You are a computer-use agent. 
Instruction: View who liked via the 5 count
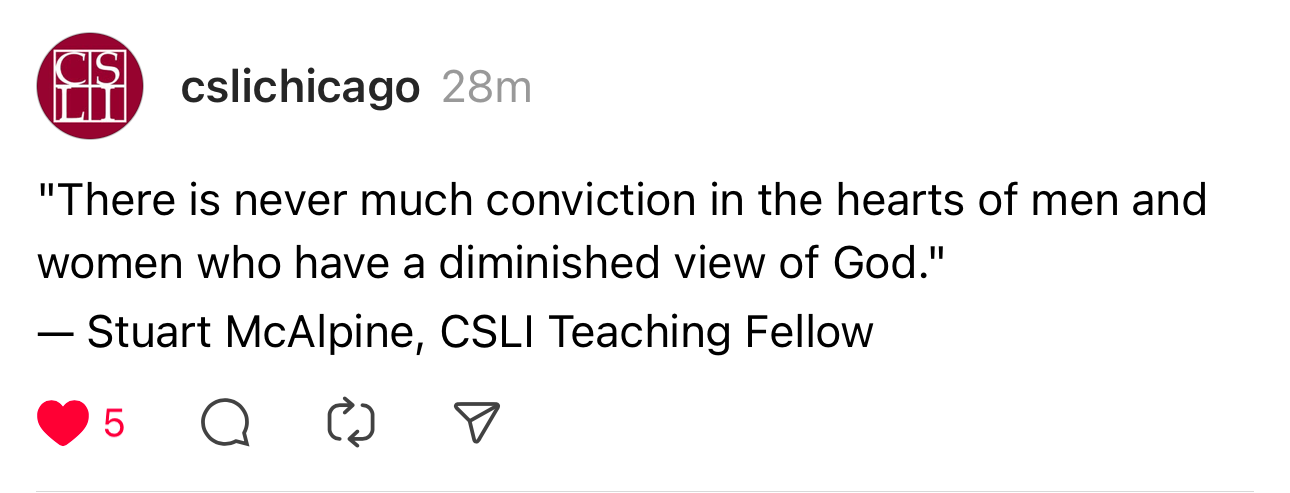[x=114, y=424]
